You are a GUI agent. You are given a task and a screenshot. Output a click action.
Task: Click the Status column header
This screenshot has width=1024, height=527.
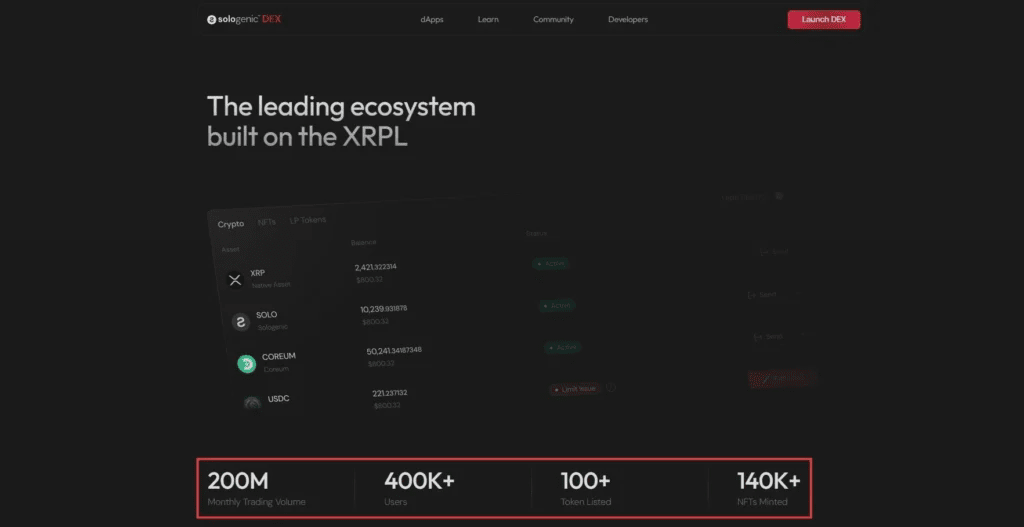click(536, 233)
